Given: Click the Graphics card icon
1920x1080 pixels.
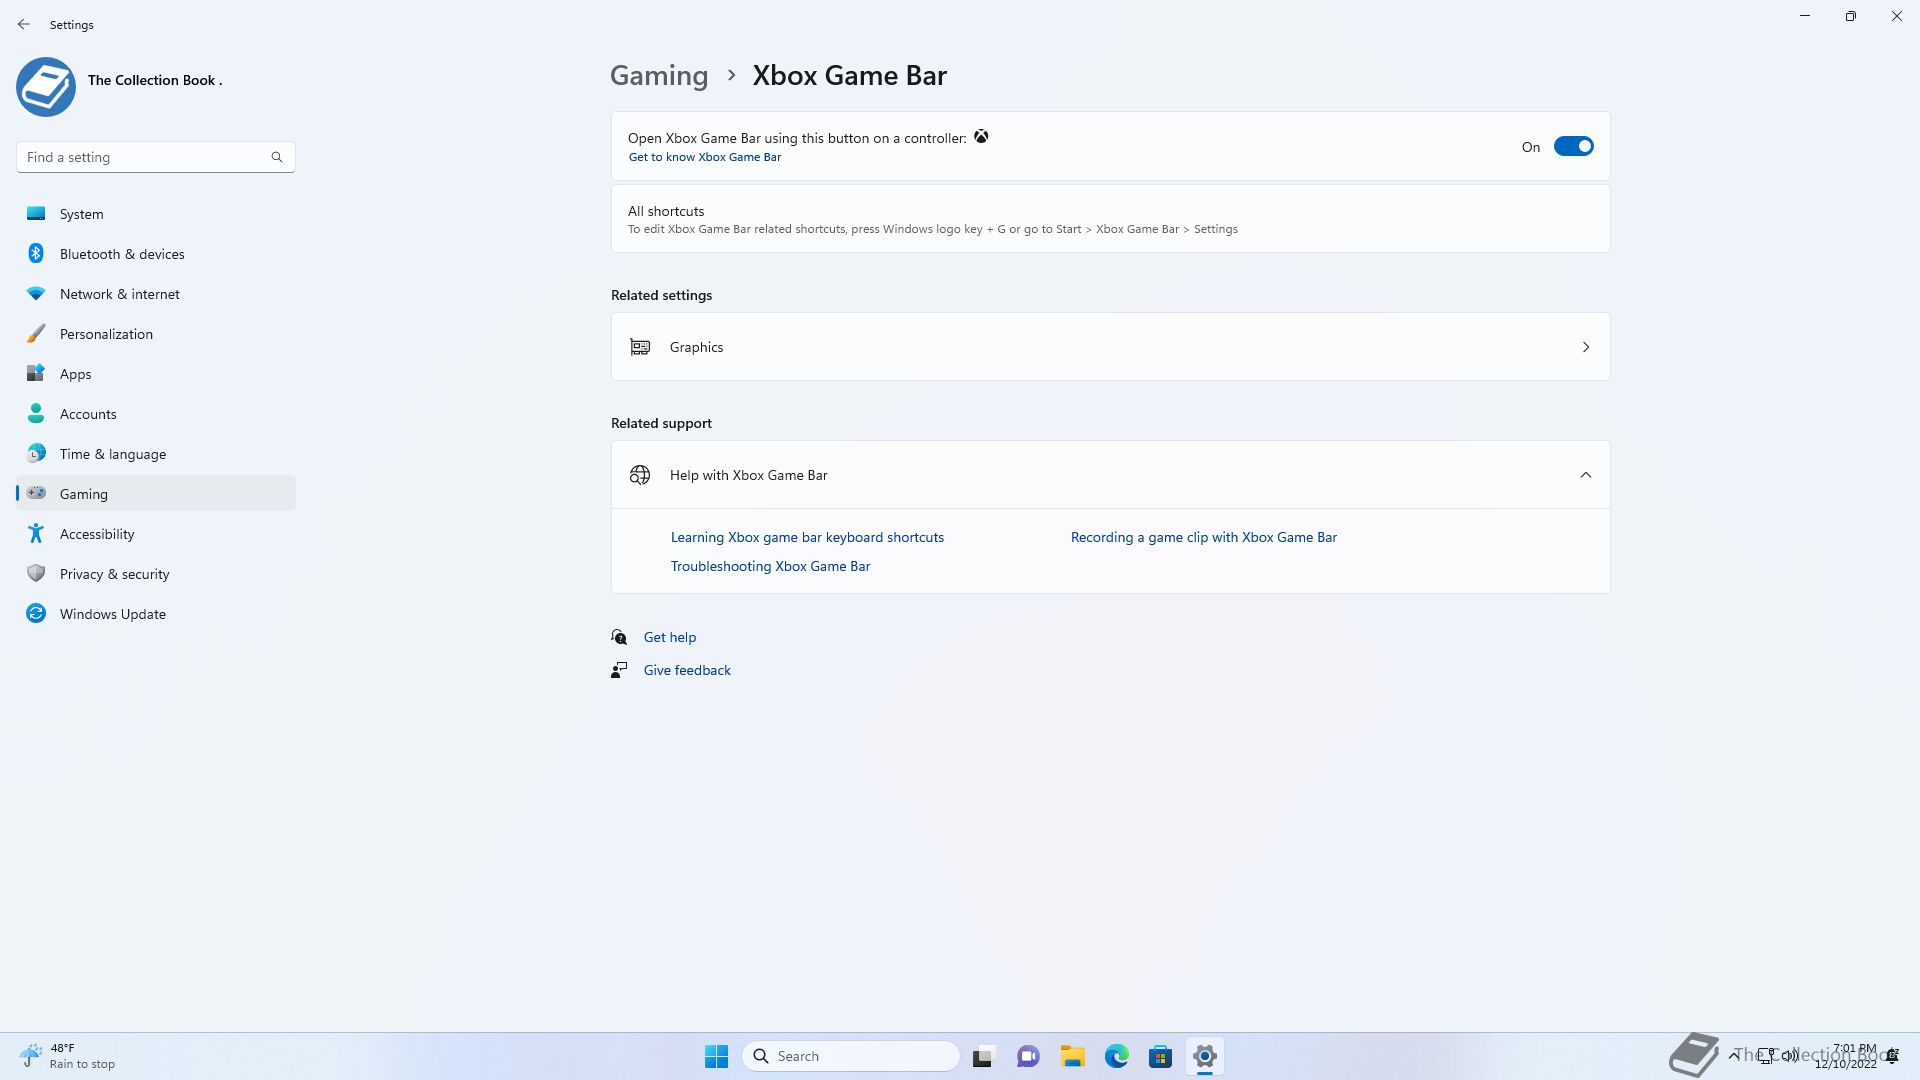Looking at the screenshot, I should coord(640,347).
